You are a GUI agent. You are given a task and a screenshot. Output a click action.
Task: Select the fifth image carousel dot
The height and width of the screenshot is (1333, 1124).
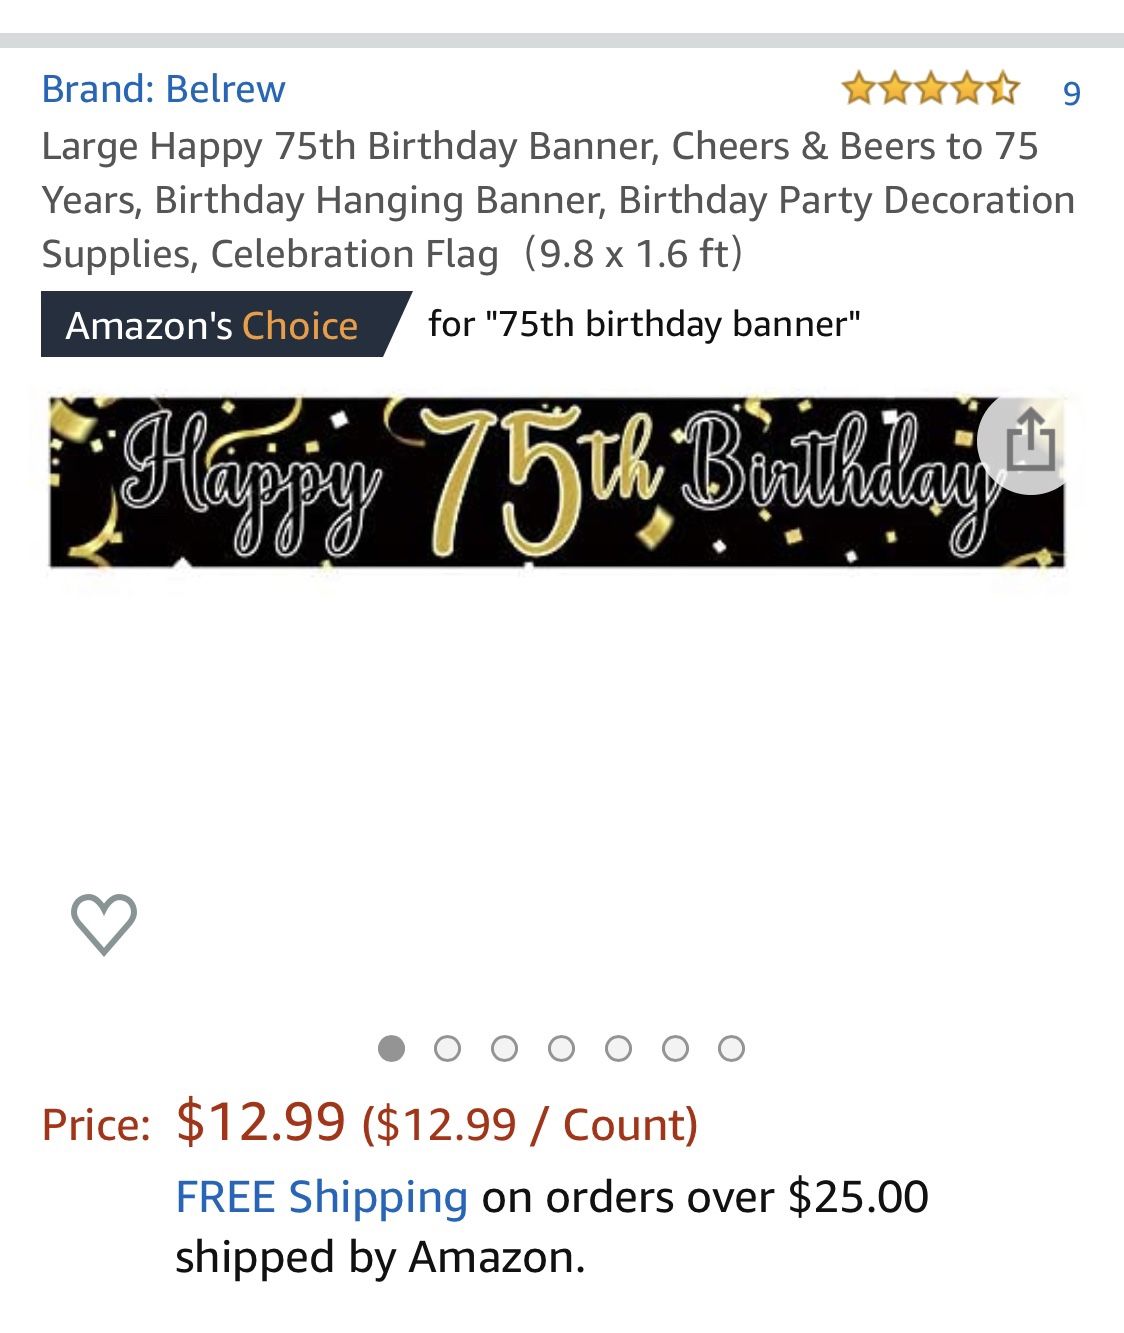[619, 1048]
